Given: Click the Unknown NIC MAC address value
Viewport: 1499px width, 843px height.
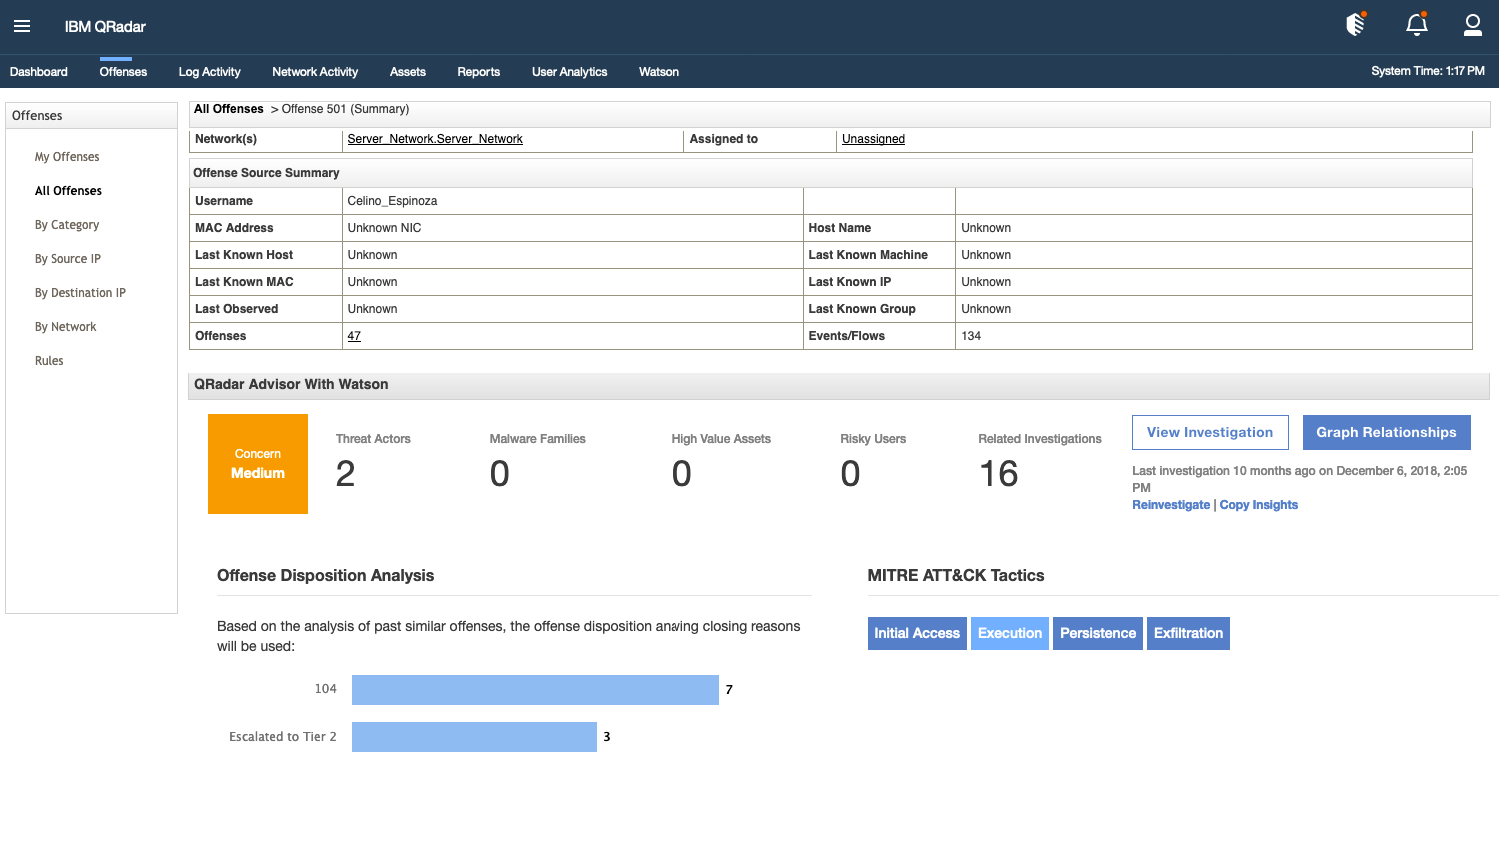Looking at the screenshot, I should 384,228.
